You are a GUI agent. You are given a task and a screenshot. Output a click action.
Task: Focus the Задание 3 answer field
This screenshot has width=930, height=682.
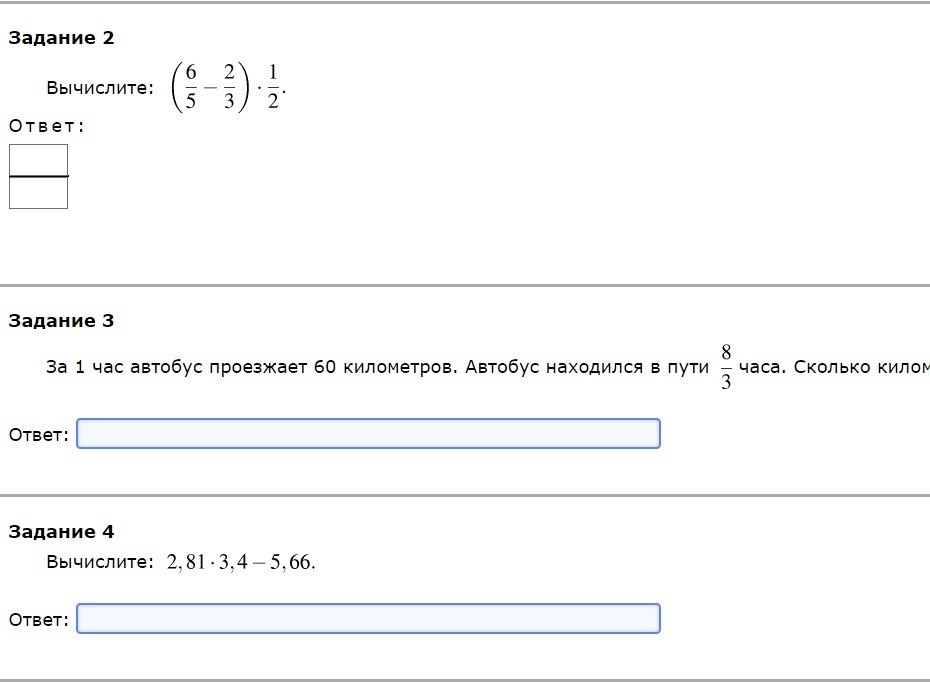click(368, 434)
